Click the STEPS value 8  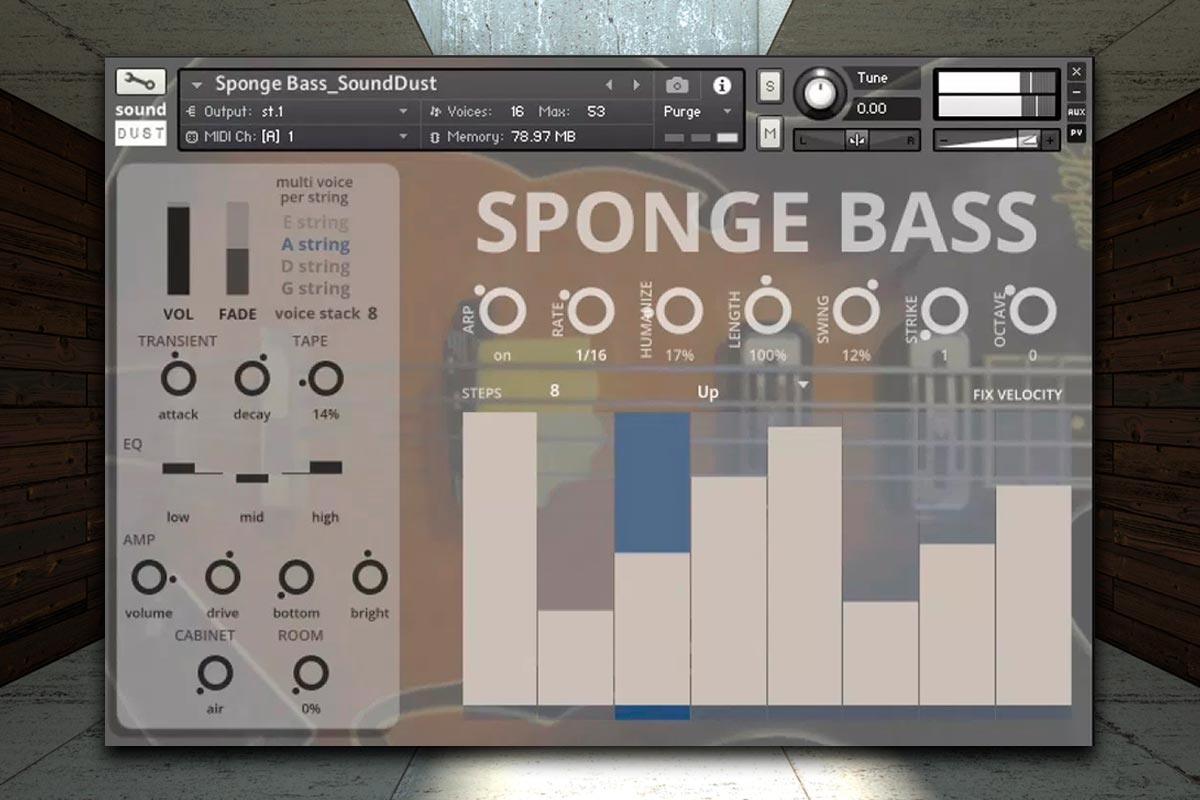(x=554, y=391)
